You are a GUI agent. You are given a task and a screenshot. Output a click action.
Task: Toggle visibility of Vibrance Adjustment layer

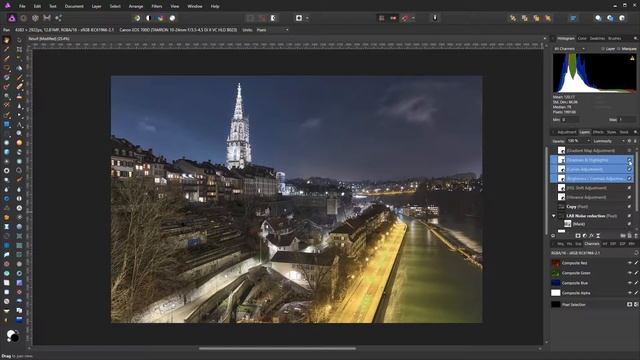(x=629, y=197)
